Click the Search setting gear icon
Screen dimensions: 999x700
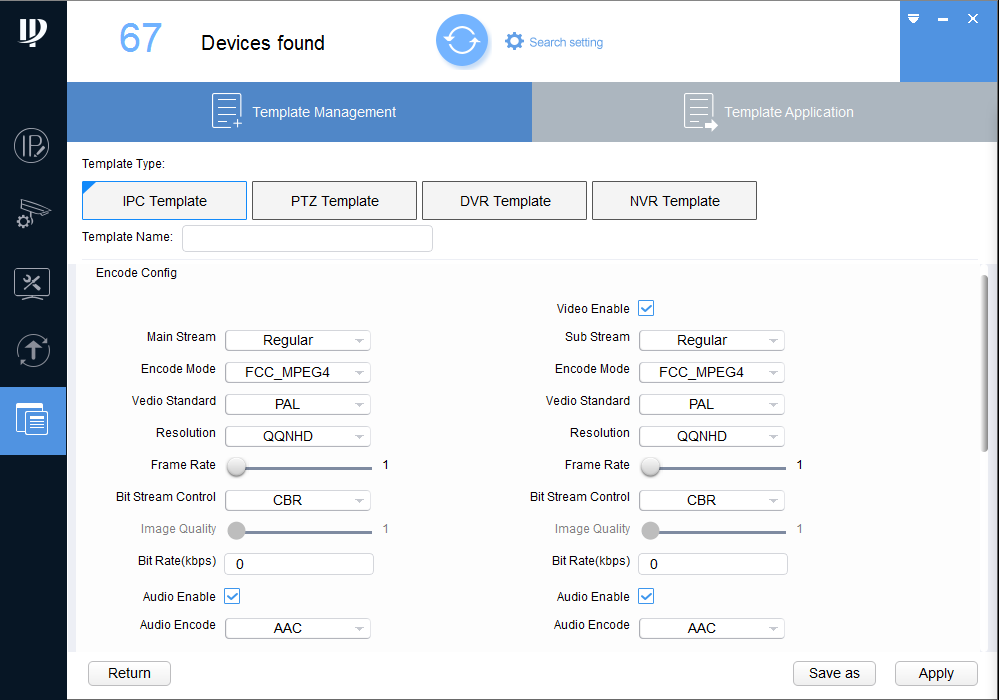point(514,42)
